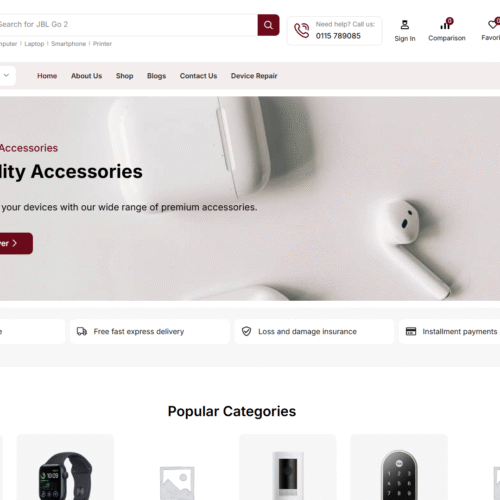
Task: Click the Laptop quick search link
Action: click(x=34, y=44)
